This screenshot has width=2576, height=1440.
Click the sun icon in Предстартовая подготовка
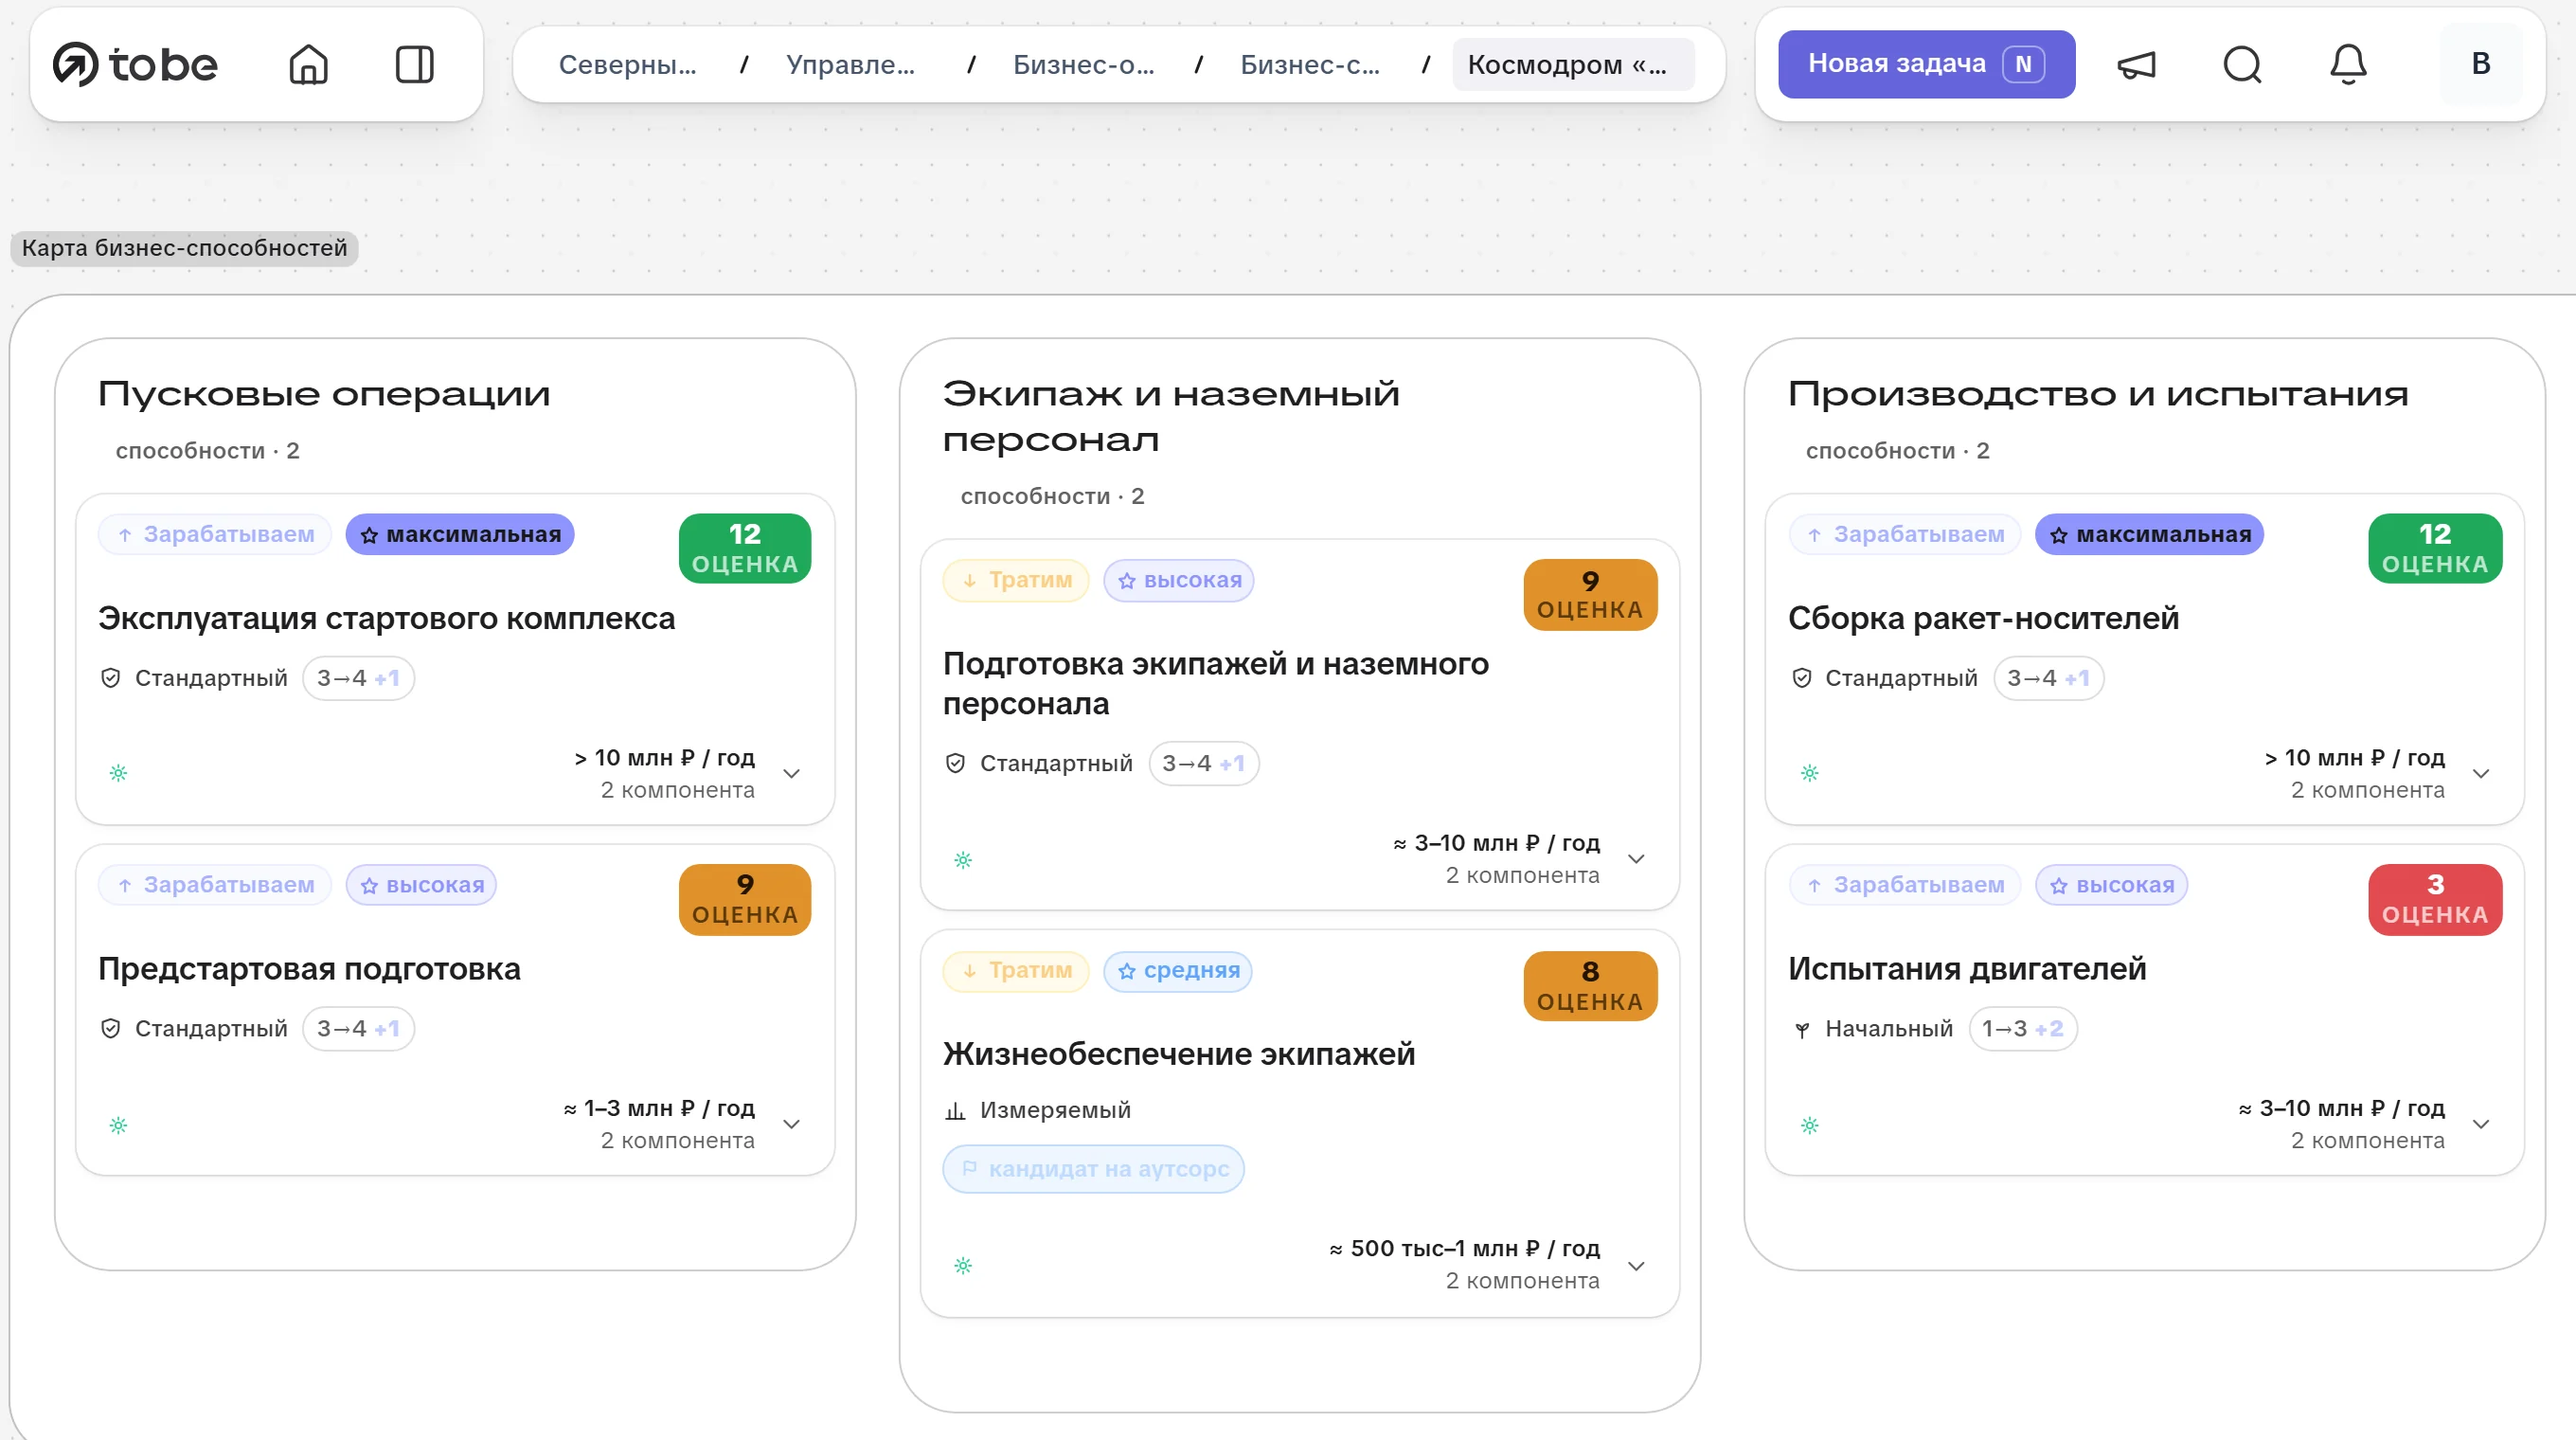coord(118,1125)
